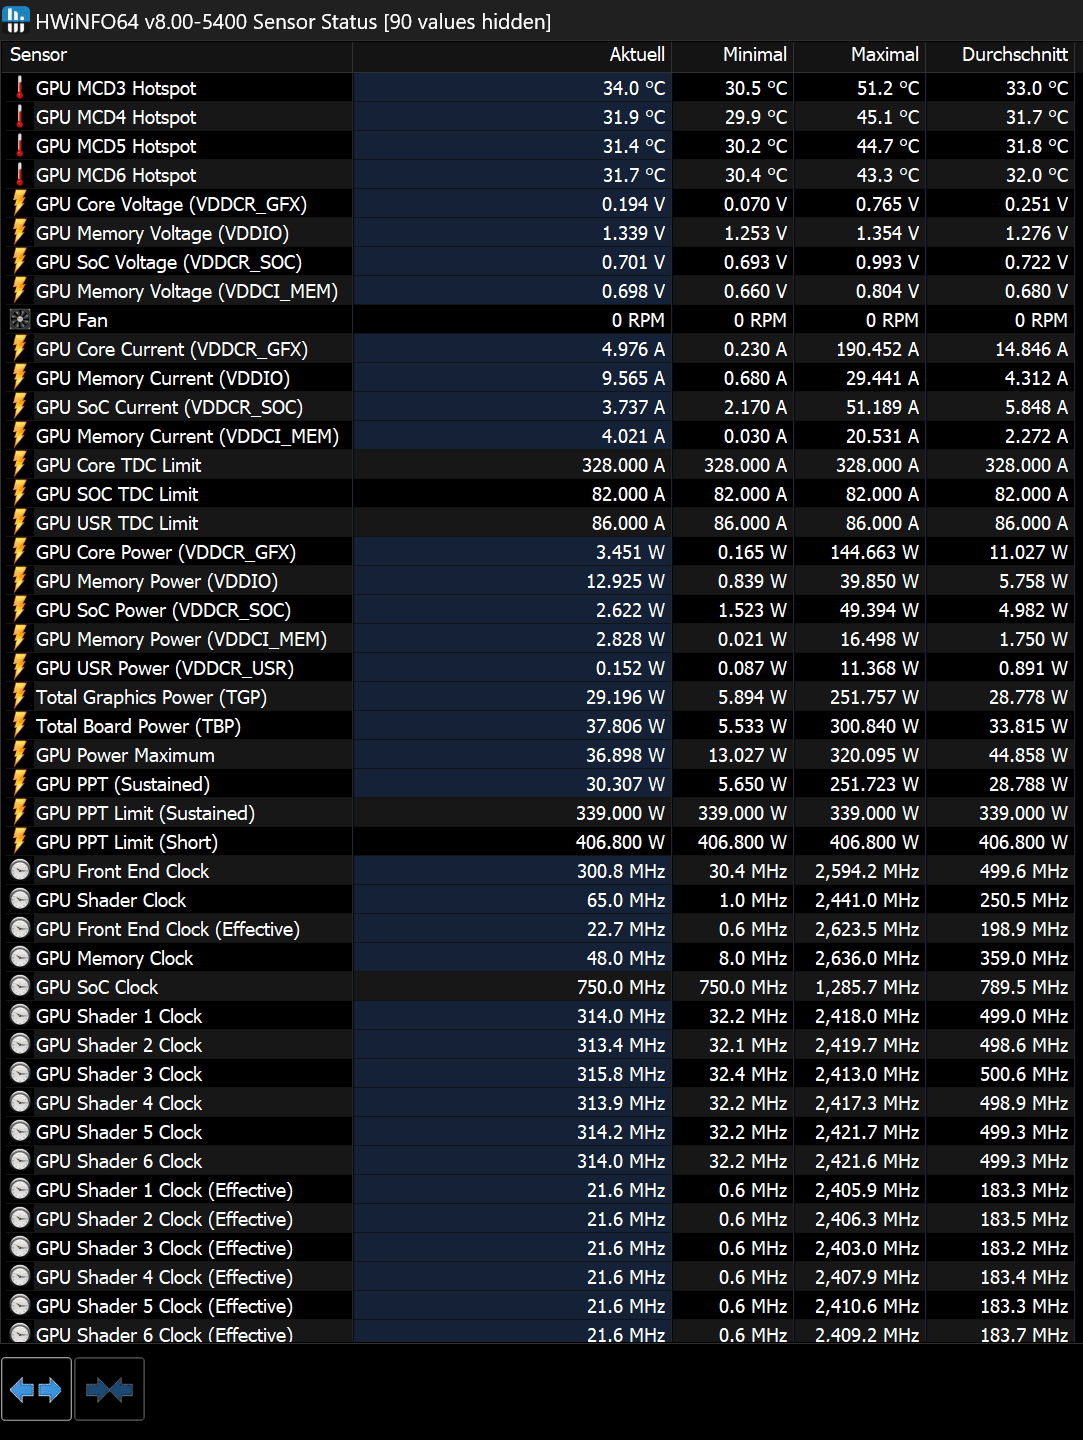This screenshot has width=1083, height=1440.
Task: Select the GPU Shader 1 Clock (Effective) row
Action: 538,1190
